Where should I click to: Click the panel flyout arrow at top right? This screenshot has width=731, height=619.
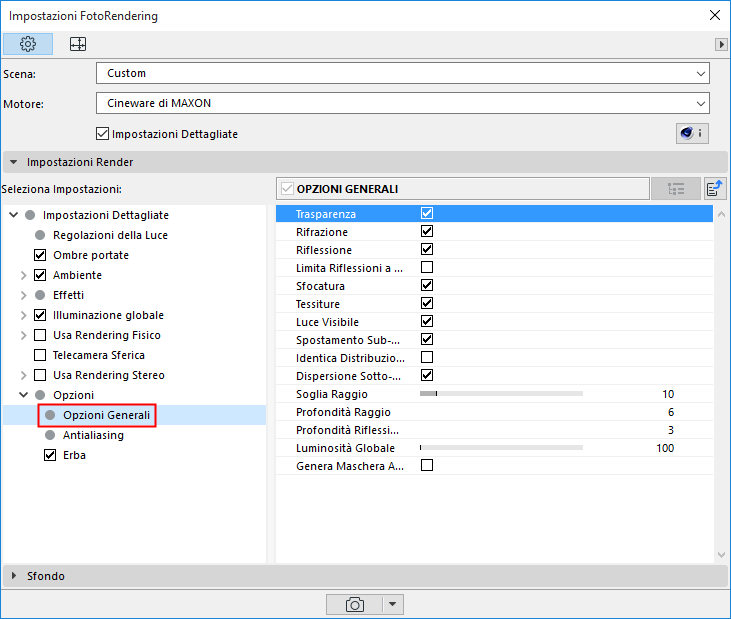[721, 44]
